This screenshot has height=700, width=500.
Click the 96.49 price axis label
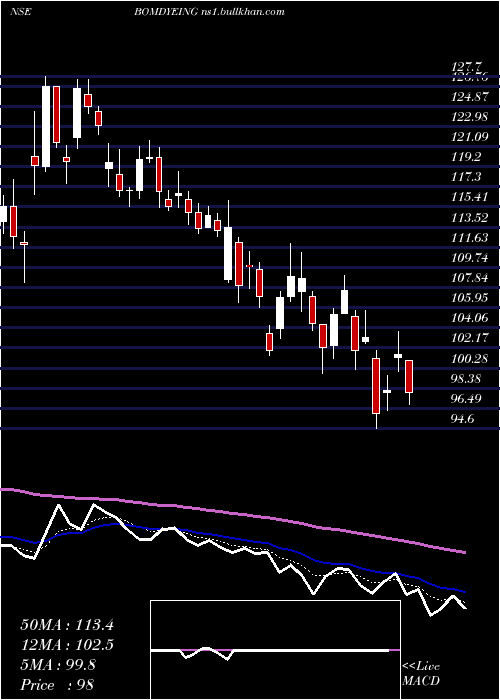pyautogui.click(x=467, y=399)
